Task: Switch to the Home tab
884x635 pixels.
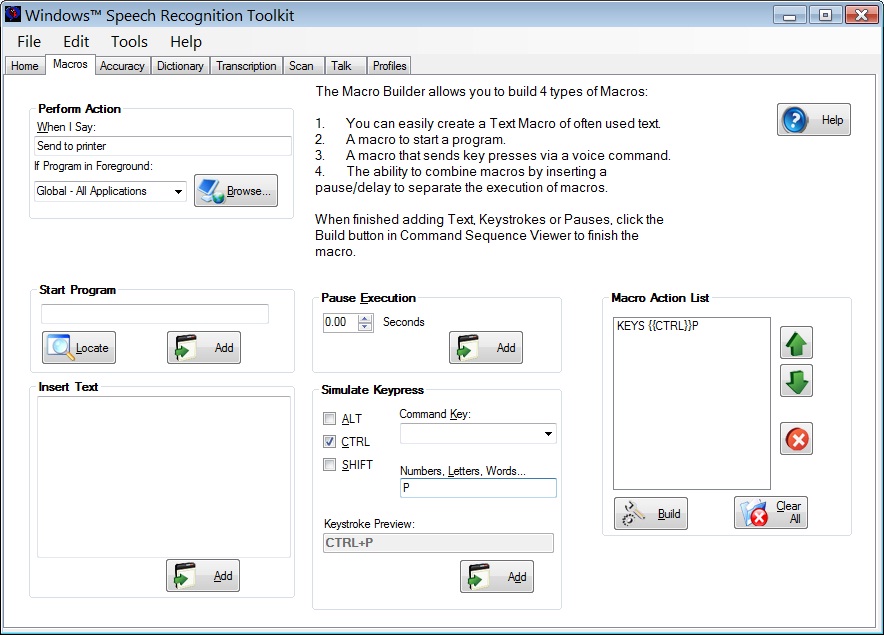Action: [25, 66]
